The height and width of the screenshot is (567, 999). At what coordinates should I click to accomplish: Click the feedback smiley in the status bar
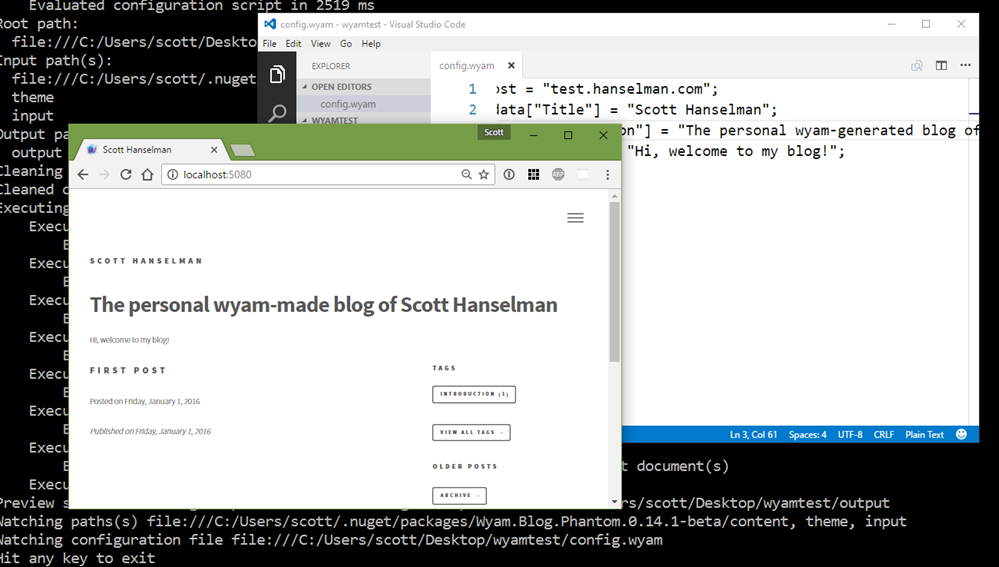(x=962, y=435)
